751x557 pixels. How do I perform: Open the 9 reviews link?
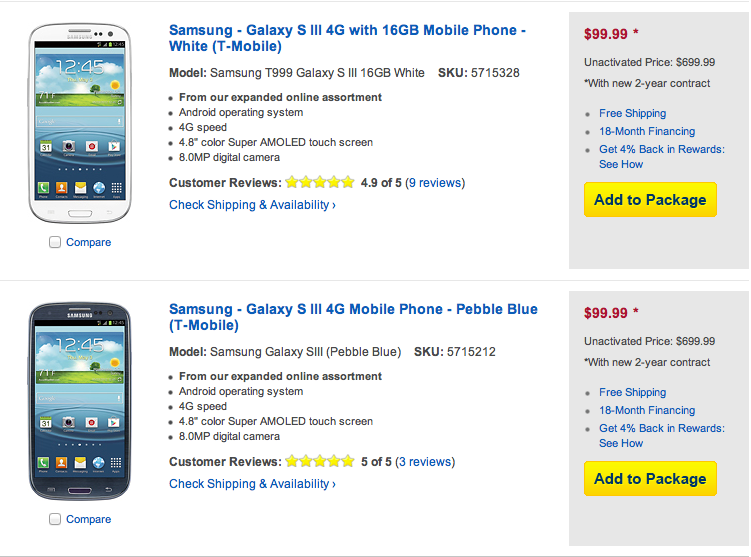click(435, 183)
